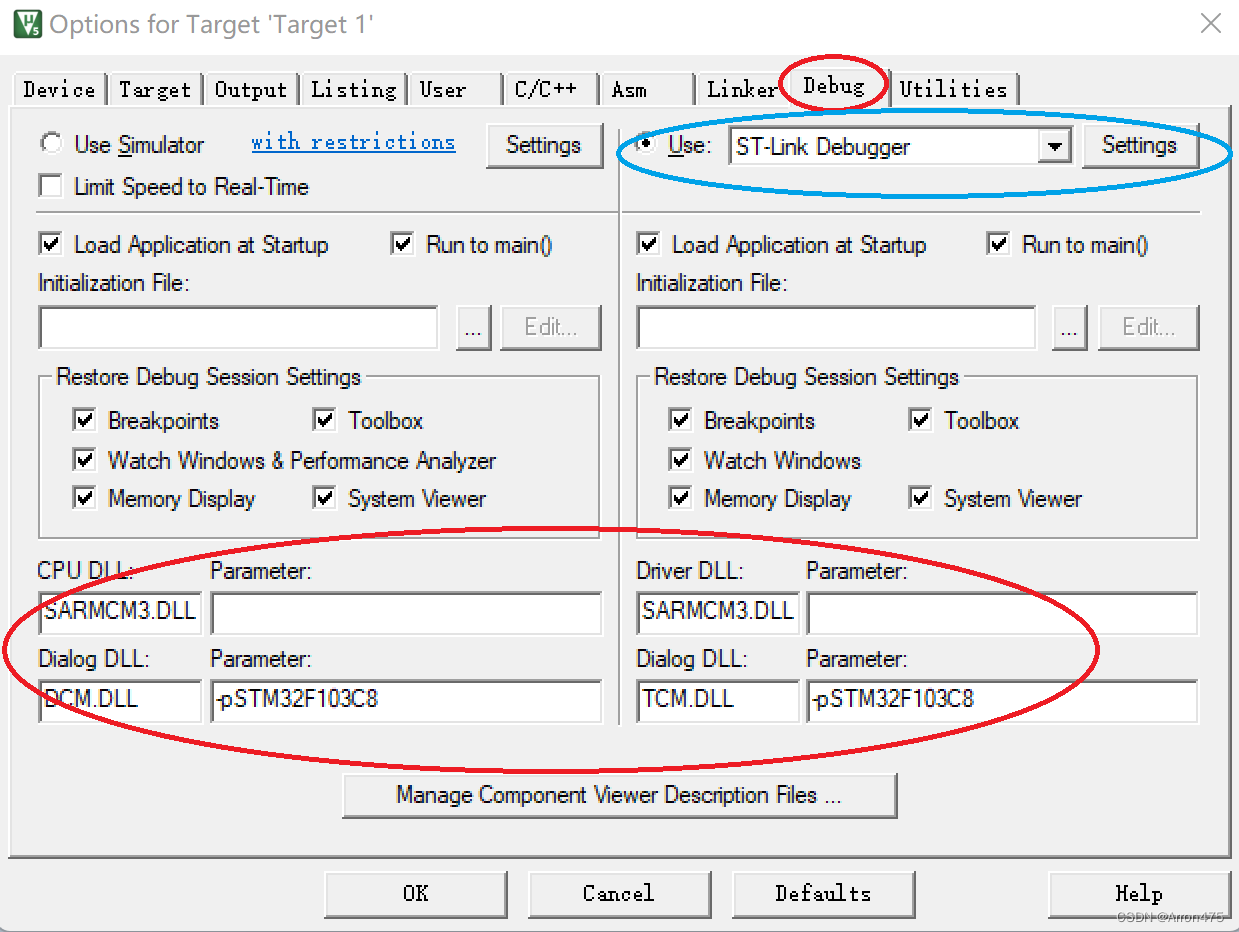1239x932 pixels.
Task: Switch to the Target tab
Action: (x=155, y=90)
